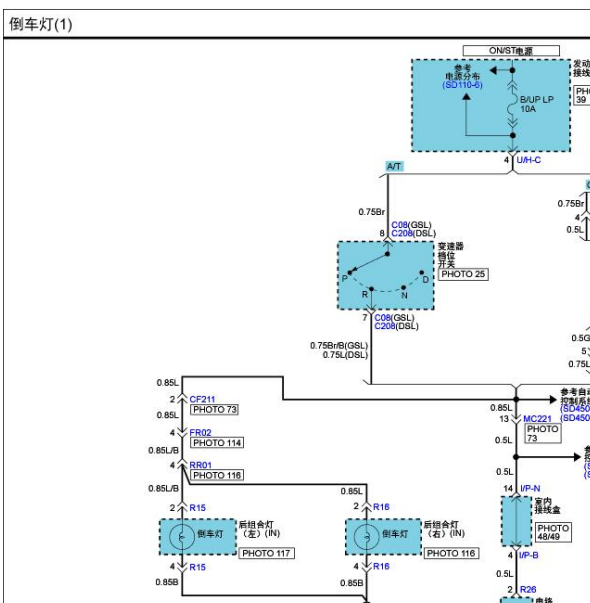Screen dimensions: 590x603
Task: Click the N position on shift switch
Action: [404, 295]
